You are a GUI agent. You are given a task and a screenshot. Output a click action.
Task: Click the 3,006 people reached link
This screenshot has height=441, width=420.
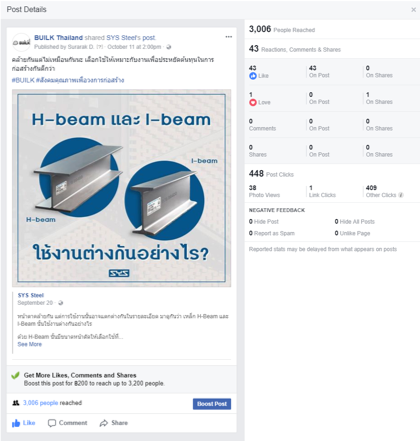(x=40, y=403)
